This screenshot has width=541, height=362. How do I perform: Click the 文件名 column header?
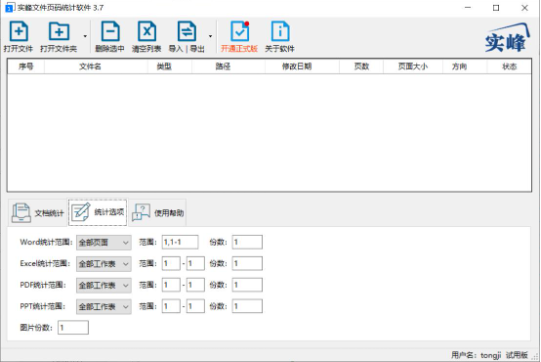coord(90,66)
